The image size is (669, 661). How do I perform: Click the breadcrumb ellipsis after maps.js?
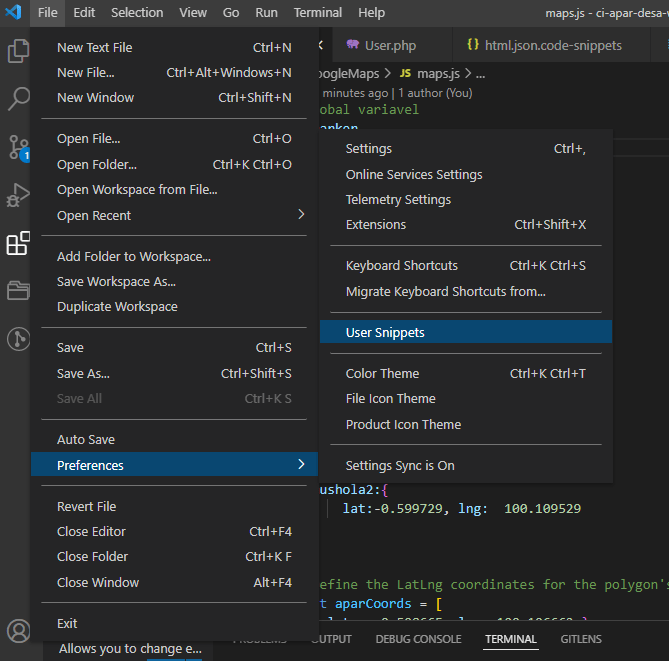point(480,74)
